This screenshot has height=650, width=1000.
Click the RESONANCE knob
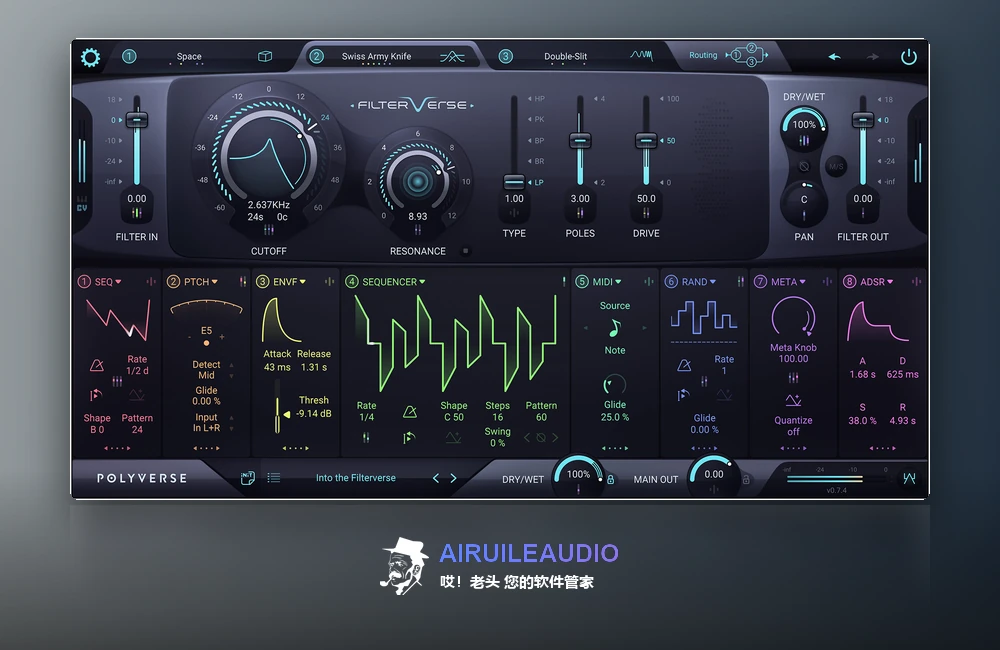(418, 181)
